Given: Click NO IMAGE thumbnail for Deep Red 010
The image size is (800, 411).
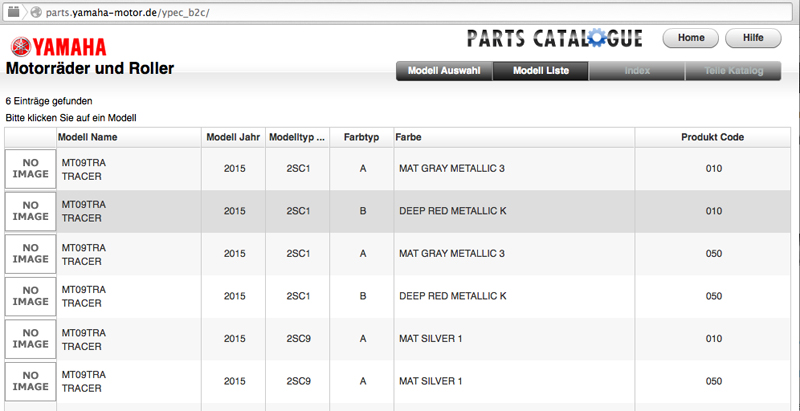Looking at the screenshot, I should click(x=30, y=211).
